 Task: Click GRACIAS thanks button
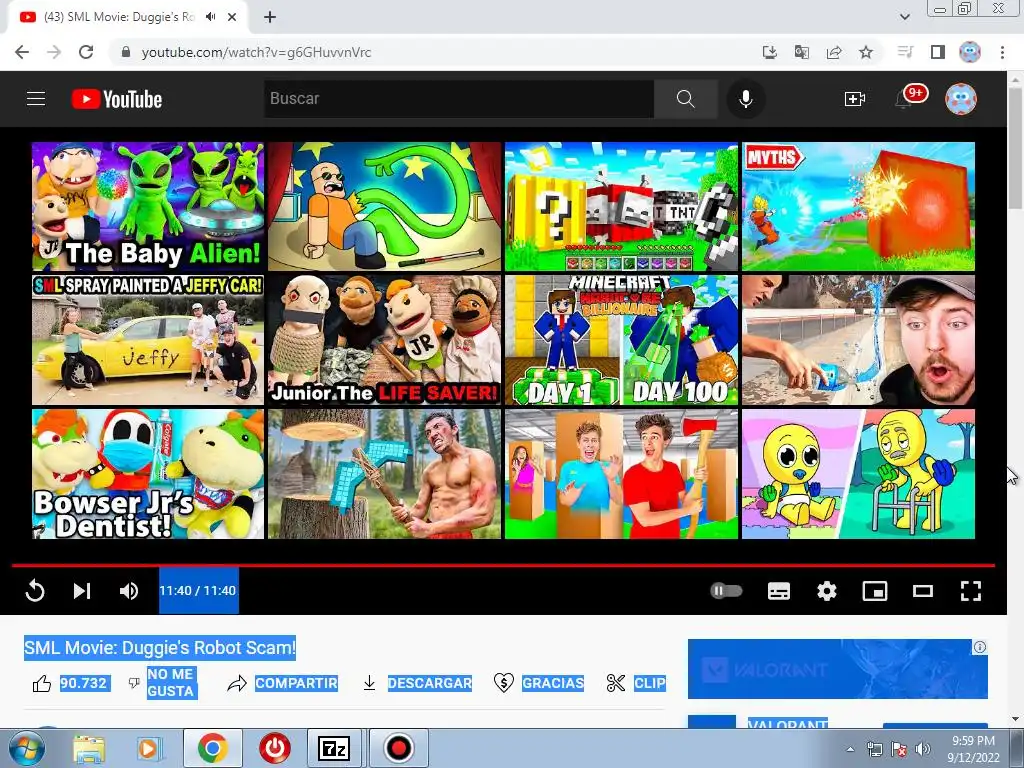[539, 683]
